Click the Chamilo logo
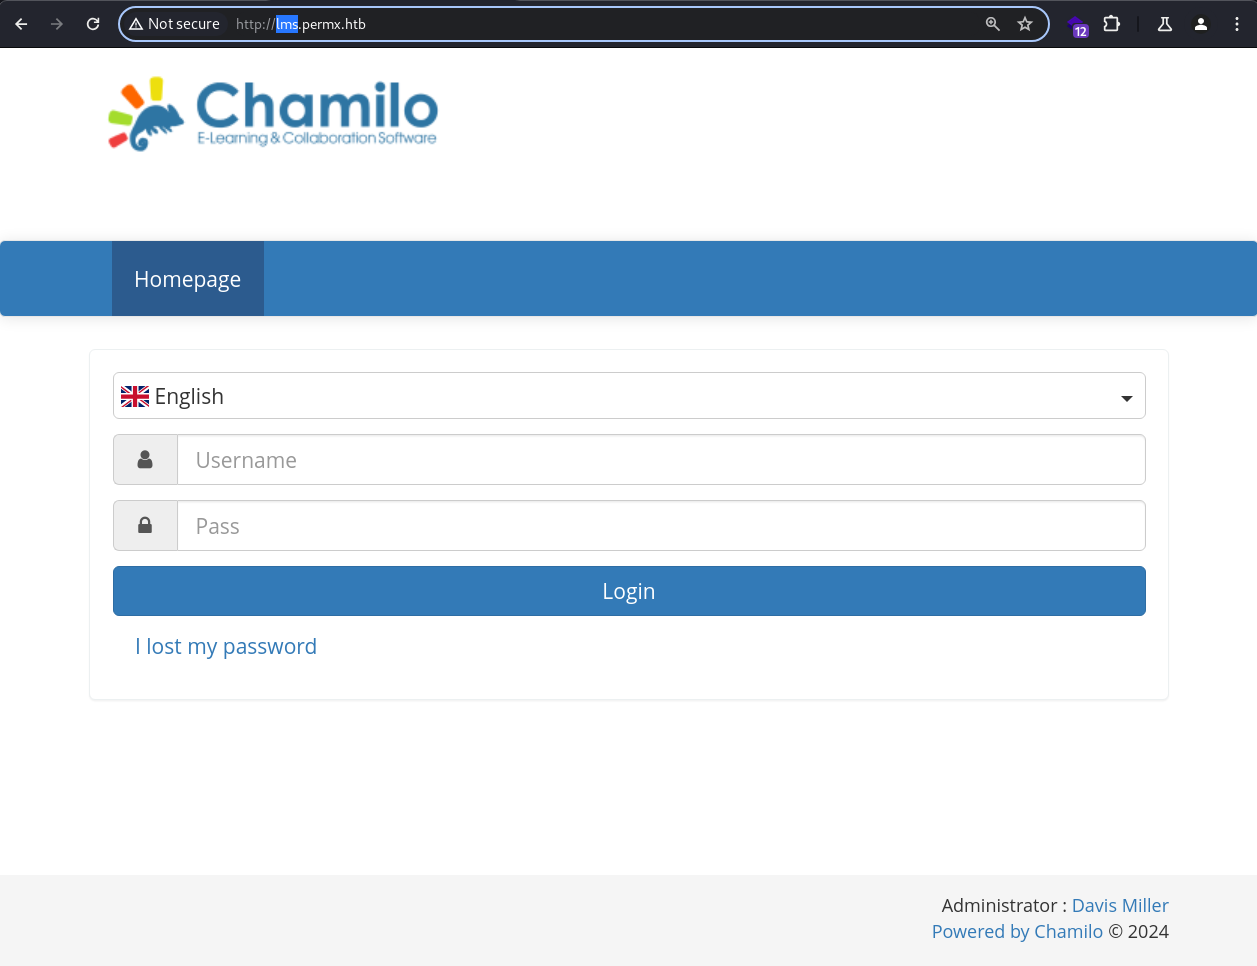1257x966 pixels. click(273, 114)
